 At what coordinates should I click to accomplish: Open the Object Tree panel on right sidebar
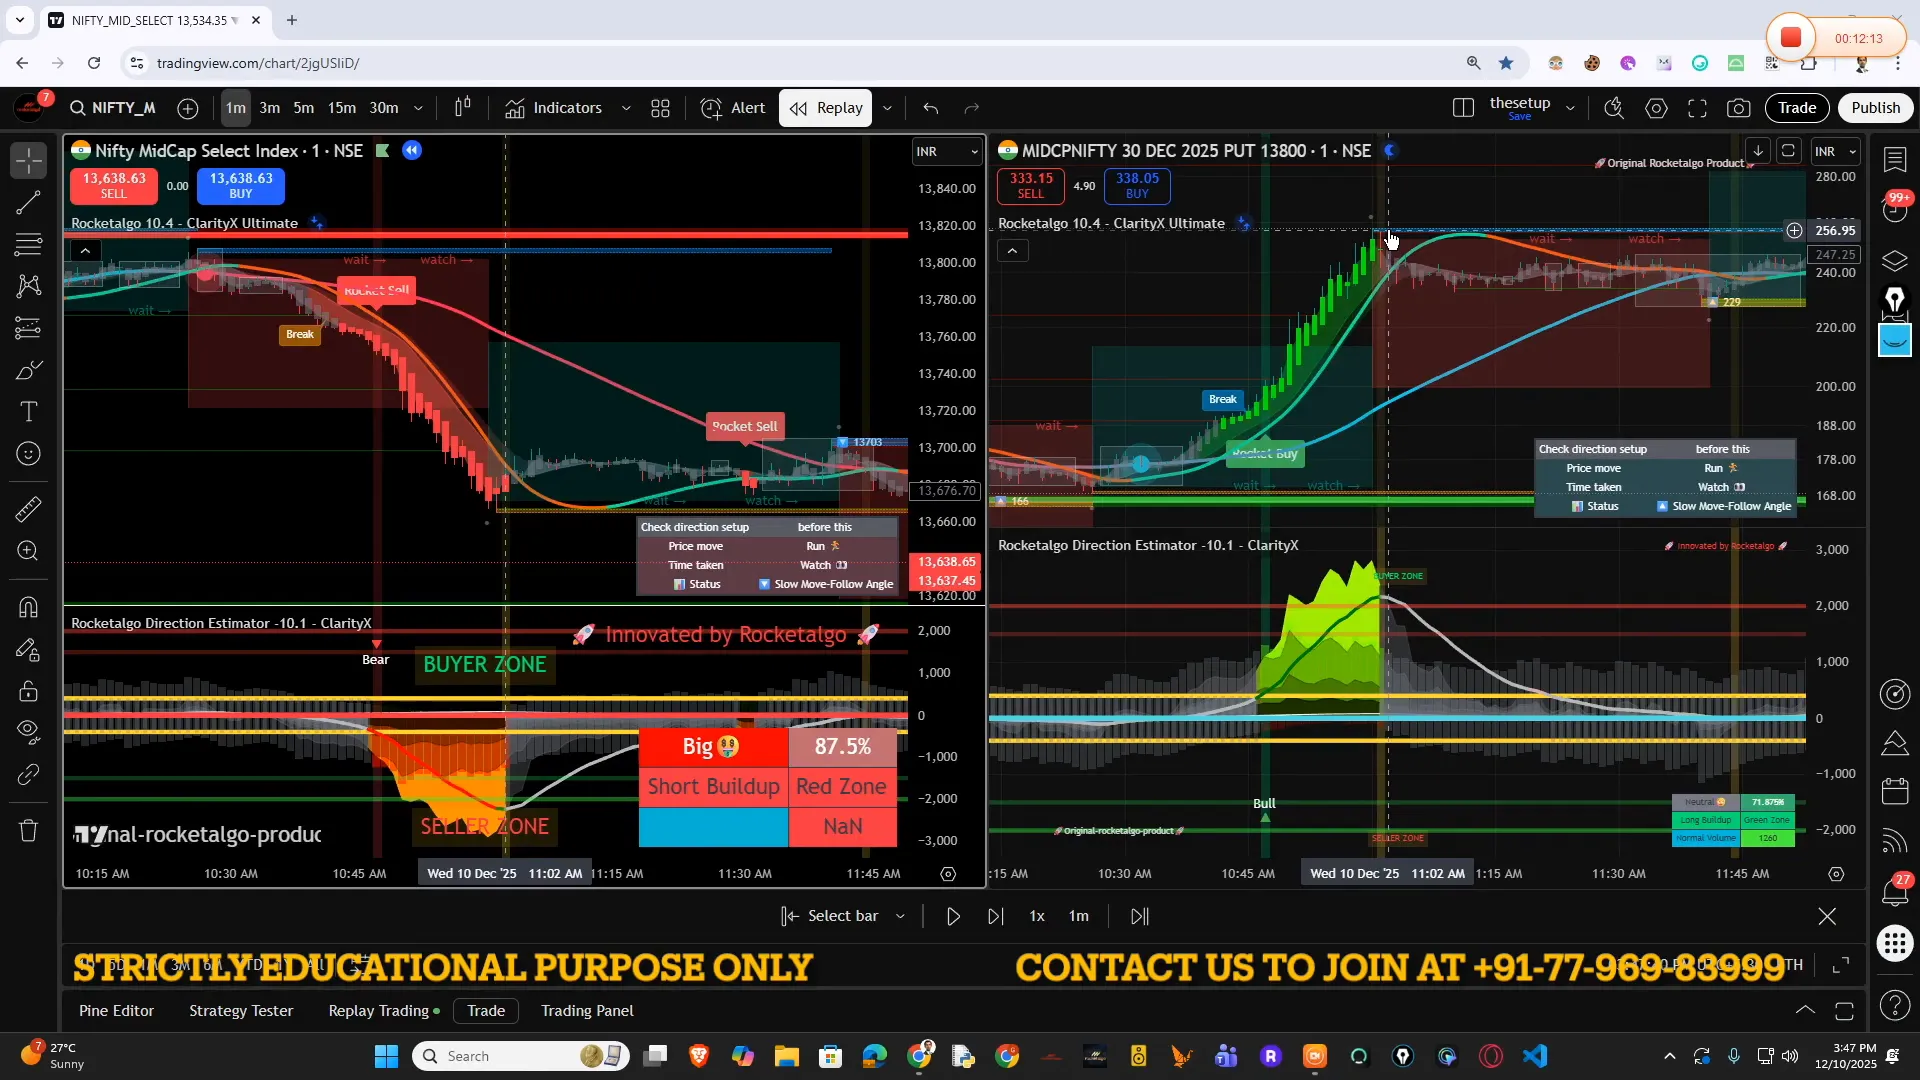coord(1895,260)
